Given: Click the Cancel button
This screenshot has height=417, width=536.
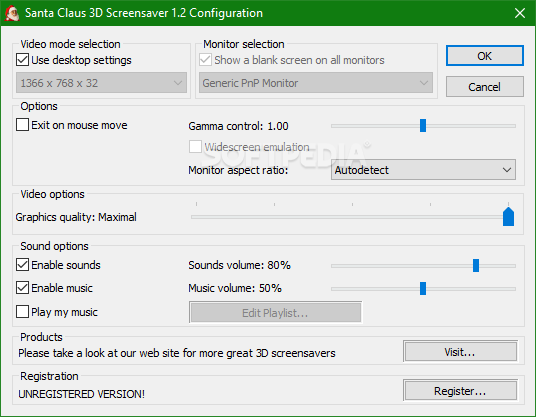Looking at the screenshot, I should point(485,87).
